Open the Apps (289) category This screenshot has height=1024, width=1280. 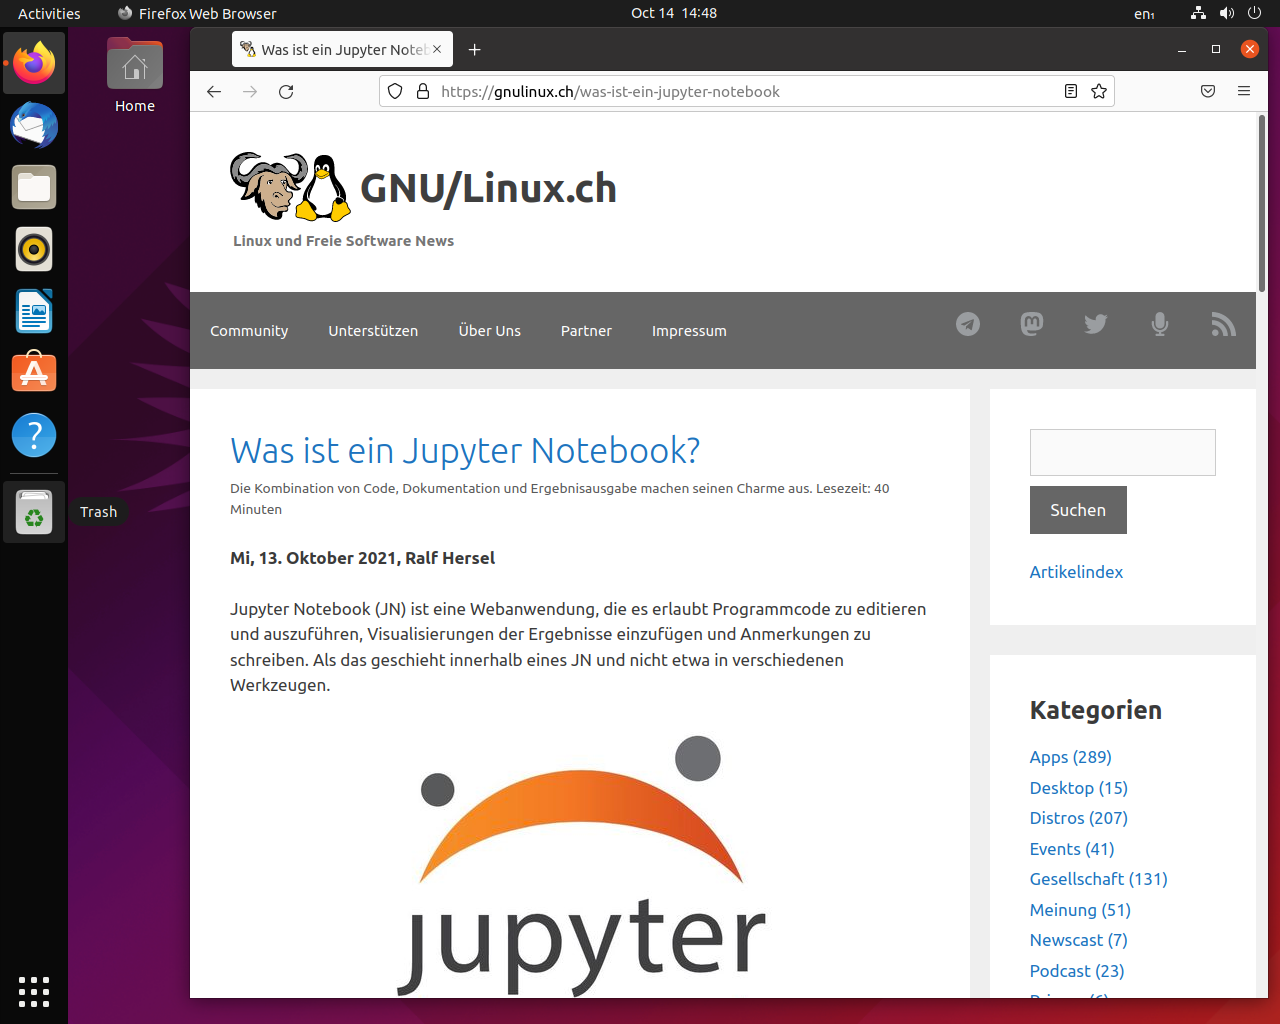[1071, 757]
